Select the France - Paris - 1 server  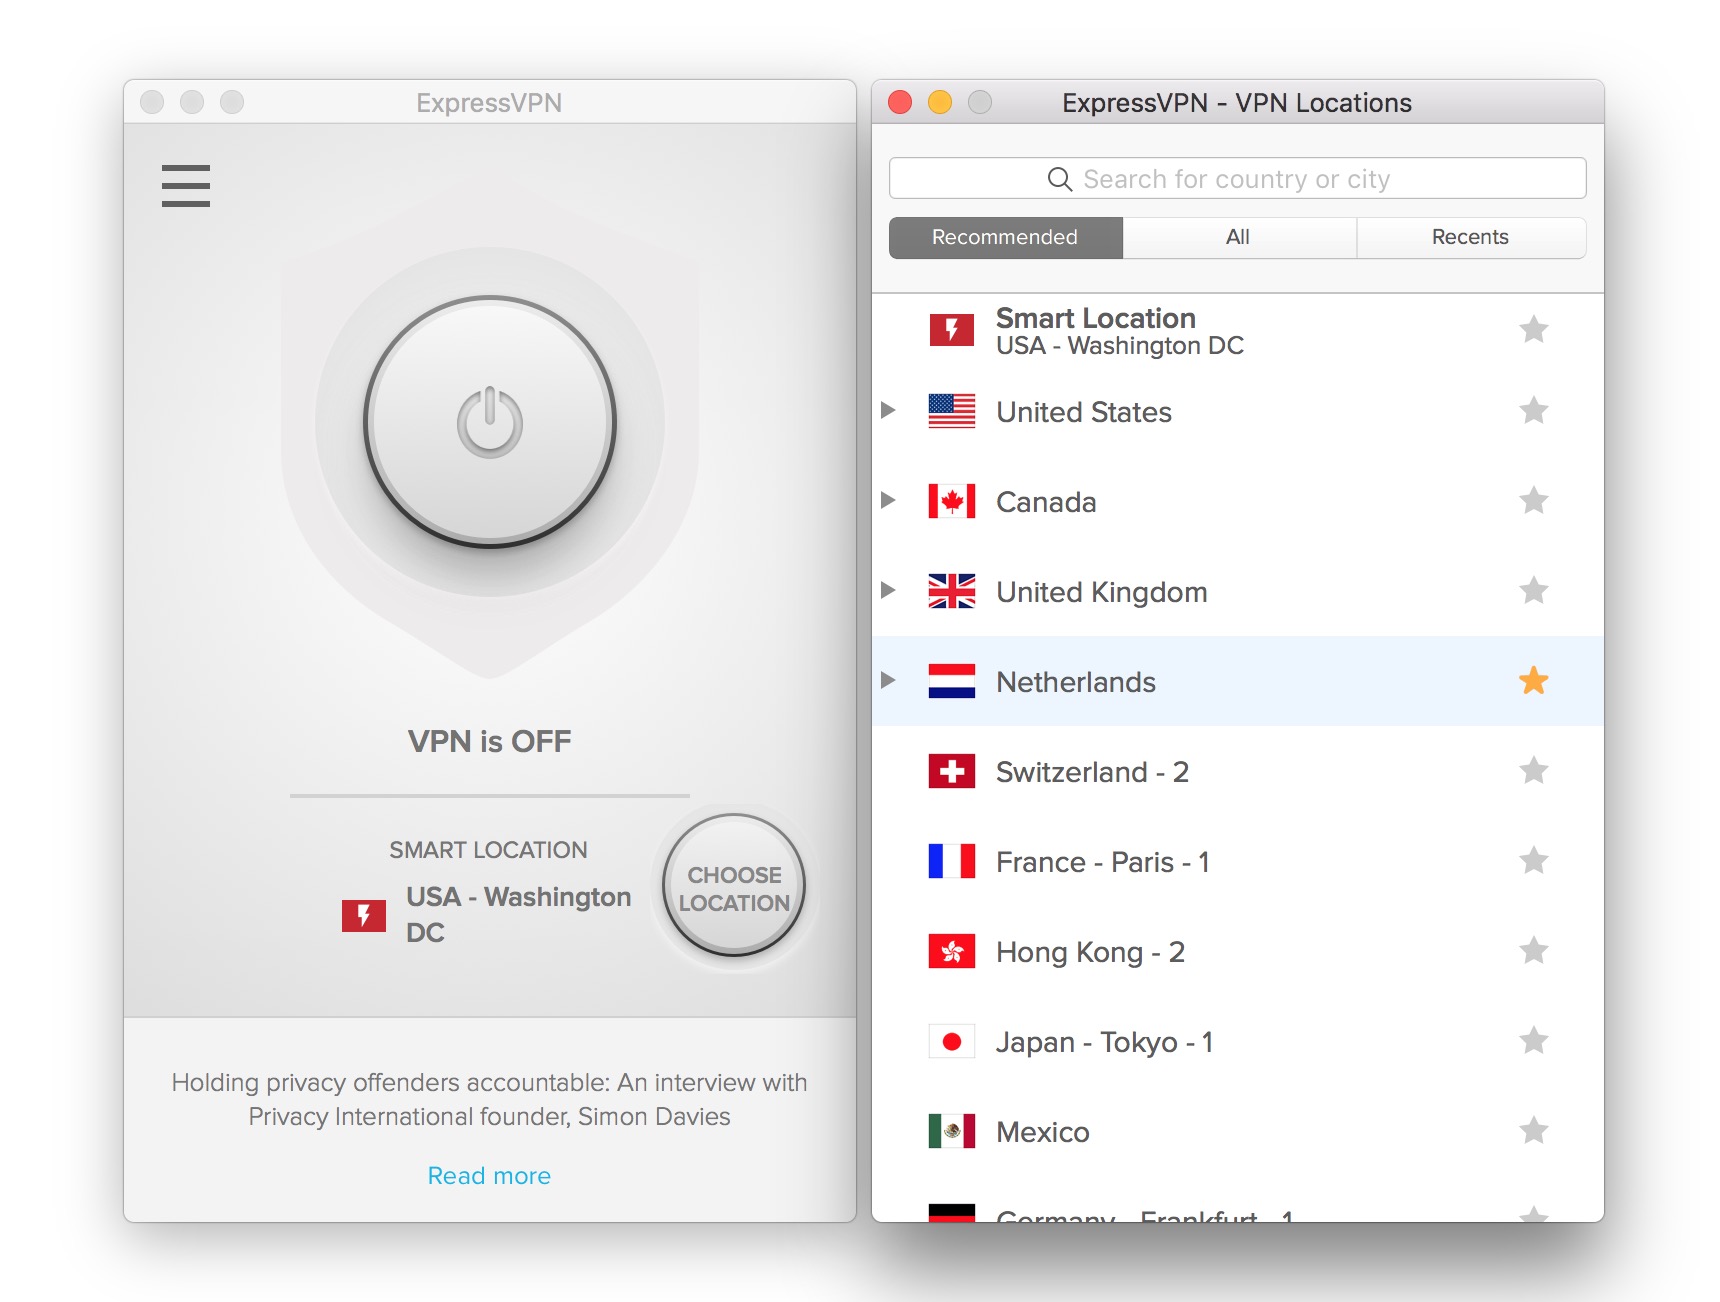1101,861
